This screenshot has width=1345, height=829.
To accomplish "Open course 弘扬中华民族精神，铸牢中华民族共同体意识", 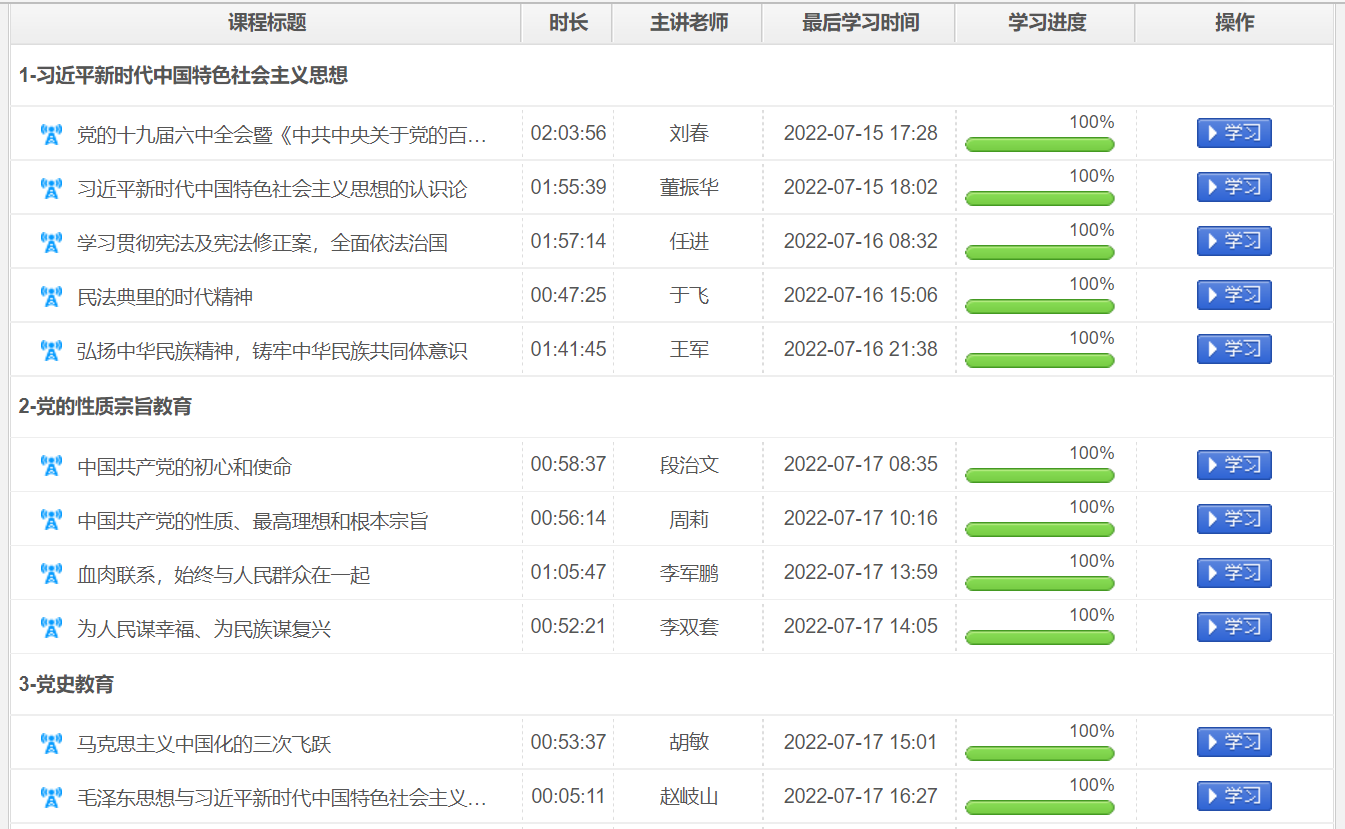I will click(x=272, y=351).
